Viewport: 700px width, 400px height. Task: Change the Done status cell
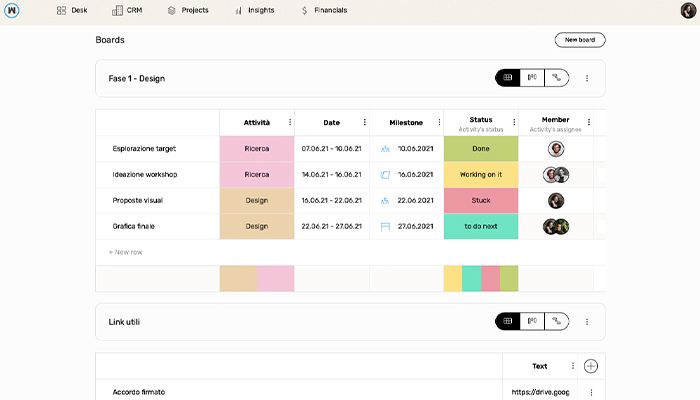pyautogui.click(x=481, y=149)
